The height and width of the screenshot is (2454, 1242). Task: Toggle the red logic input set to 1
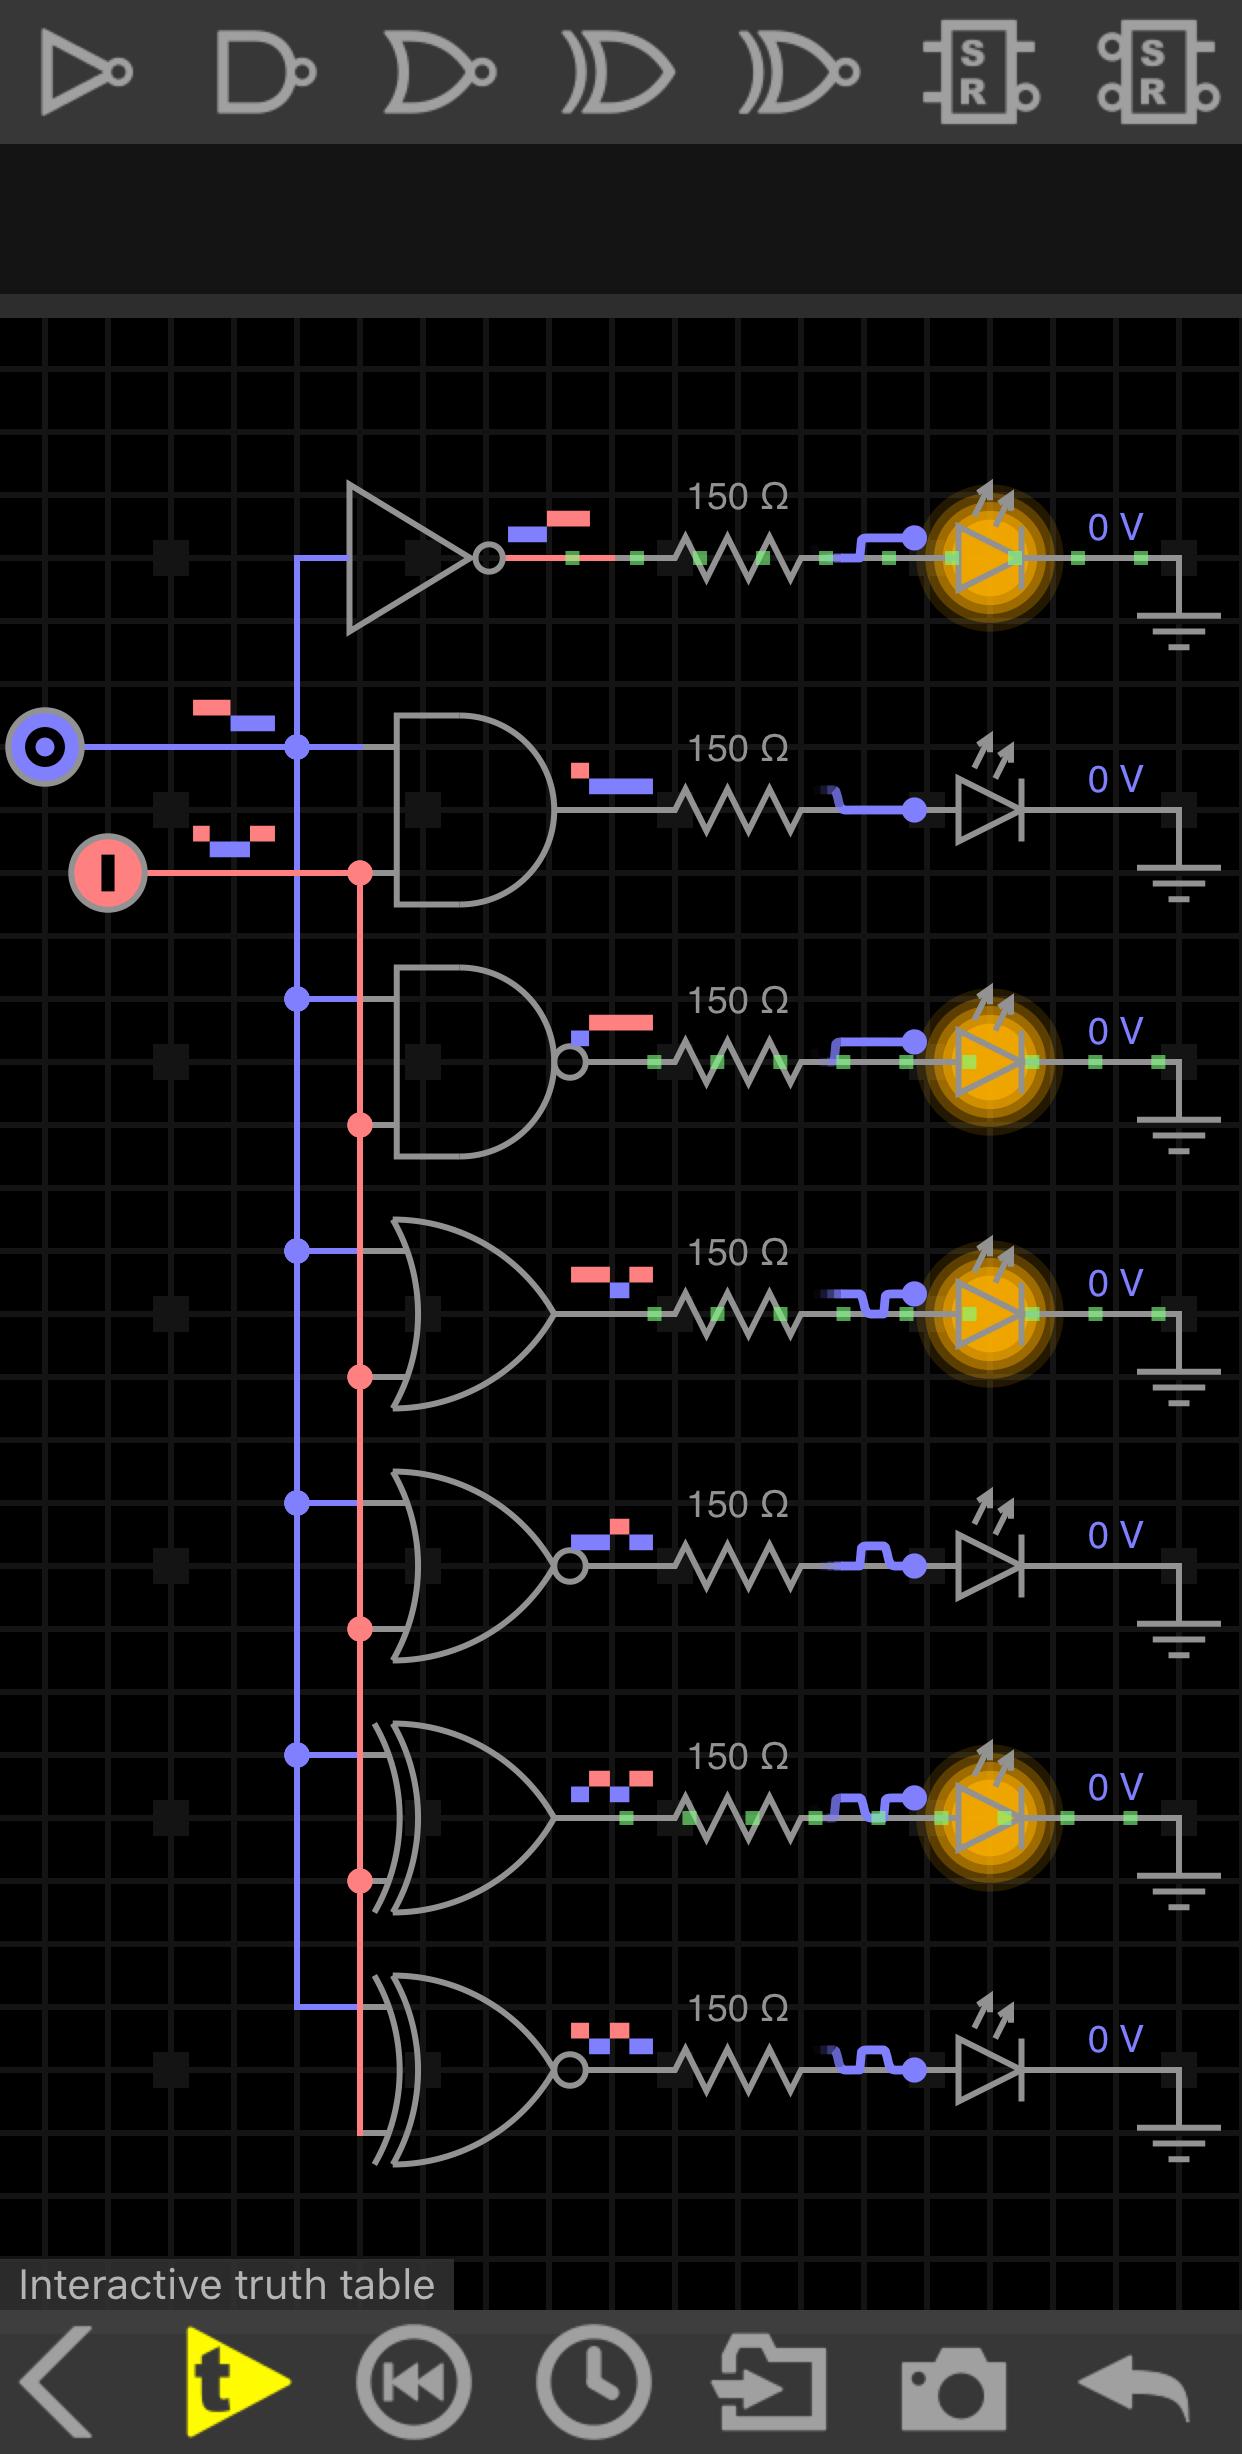(108, 873)
